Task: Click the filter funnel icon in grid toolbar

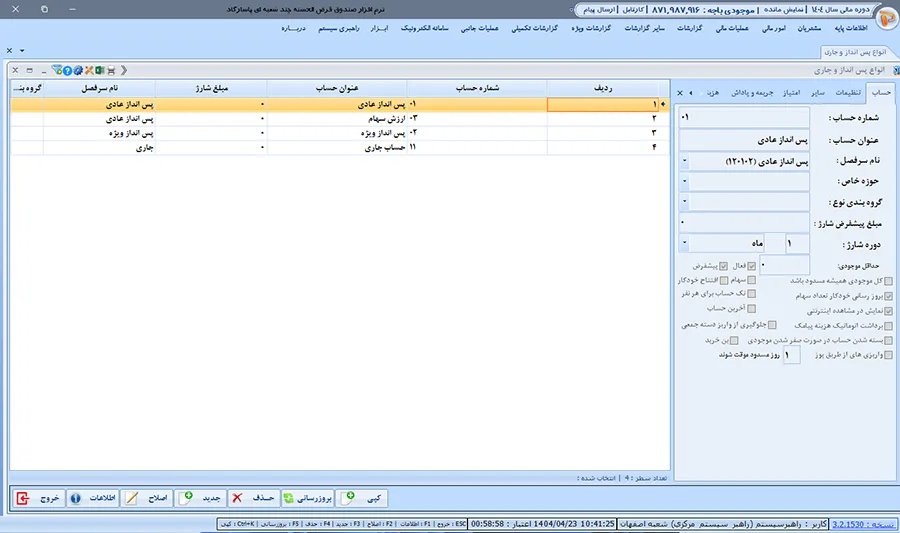Action: (x=57, y=70)
